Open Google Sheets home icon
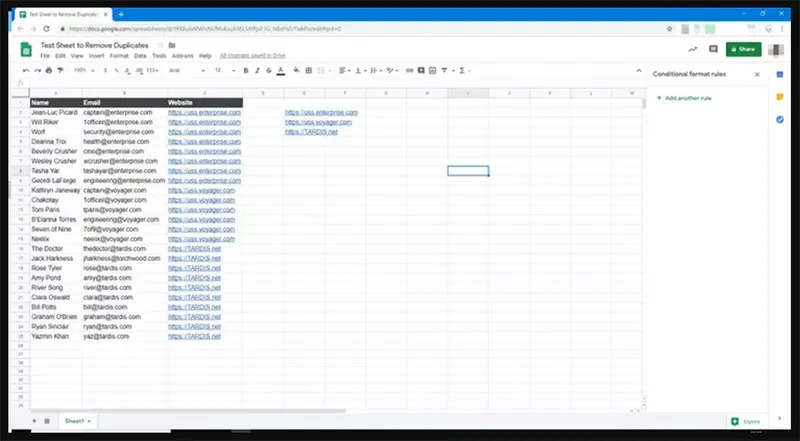This screenshot has width=800, height=441. 26,50
